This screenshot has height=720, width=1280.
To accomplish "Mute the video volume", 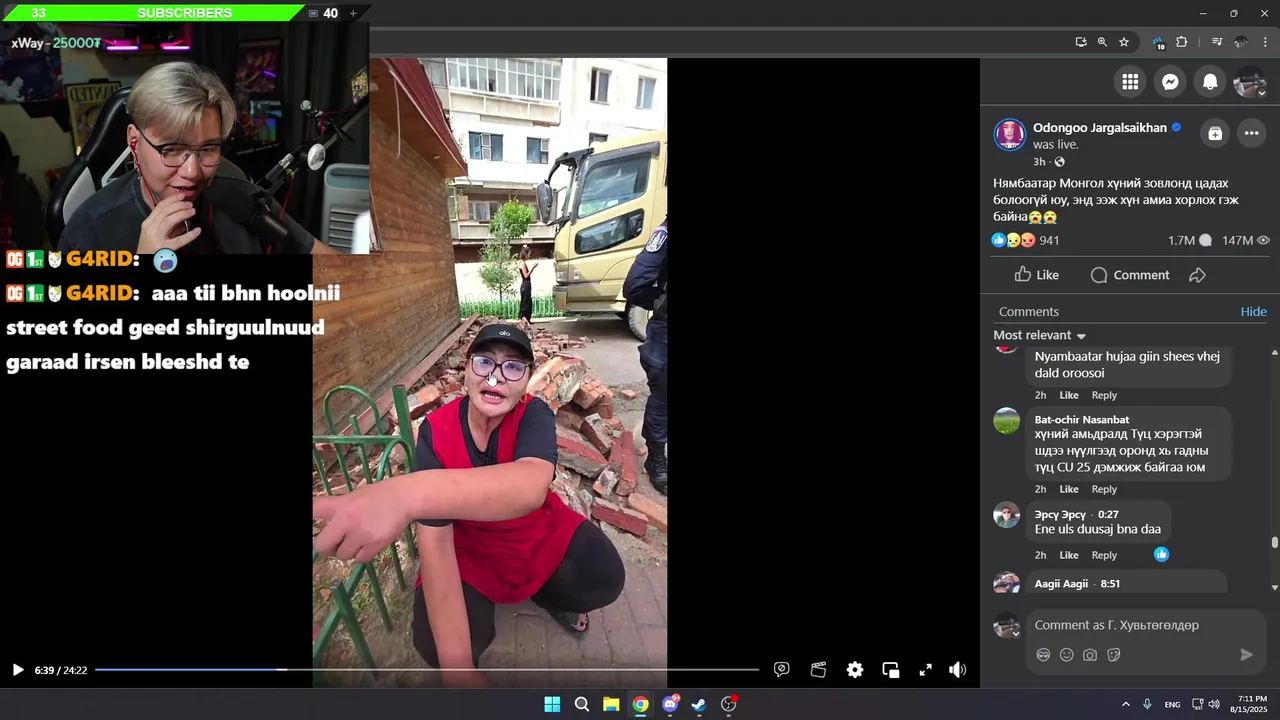I will coord(958,670).
